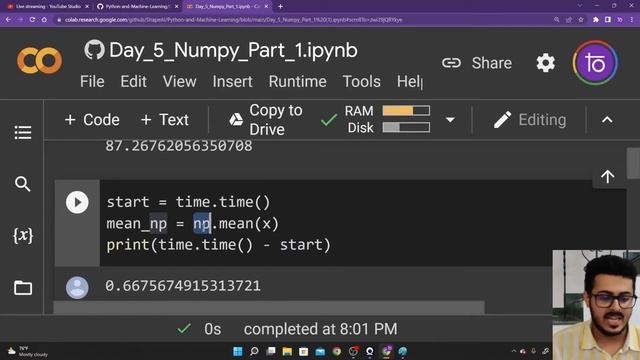Go back in browser history
The height and width of the screenshot is (360, 640).
point(8,20)
